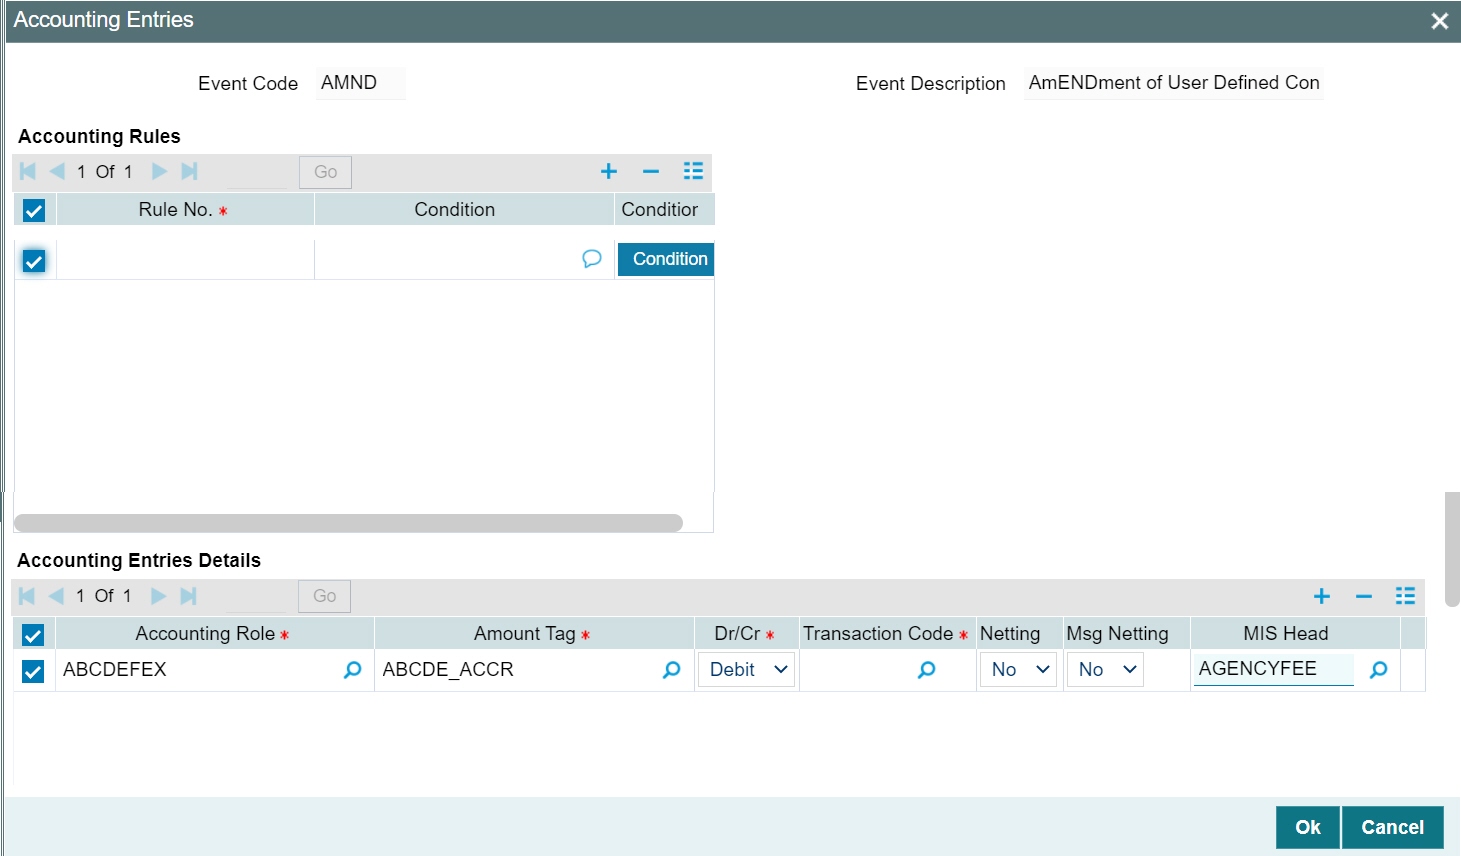Screen dimensions: 1461x856
Task: Open single view for Accounting Entries Details
Action: (1405, 596)
